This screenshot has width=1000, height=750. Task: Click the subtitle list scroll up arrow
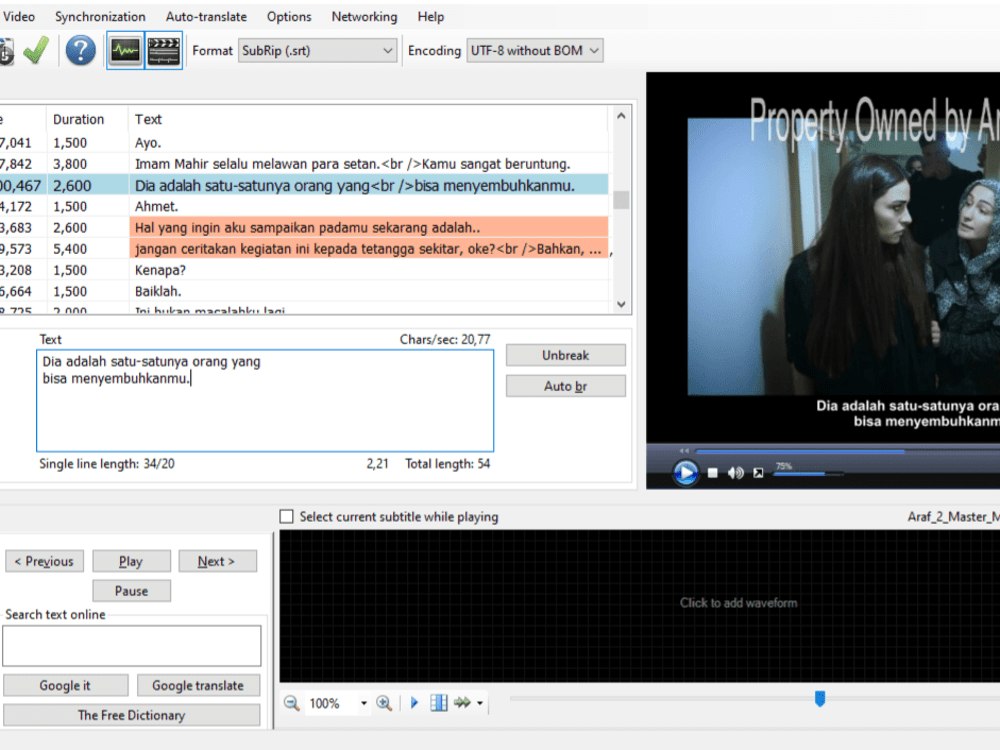pyautogui.click(x=621, y=116)
